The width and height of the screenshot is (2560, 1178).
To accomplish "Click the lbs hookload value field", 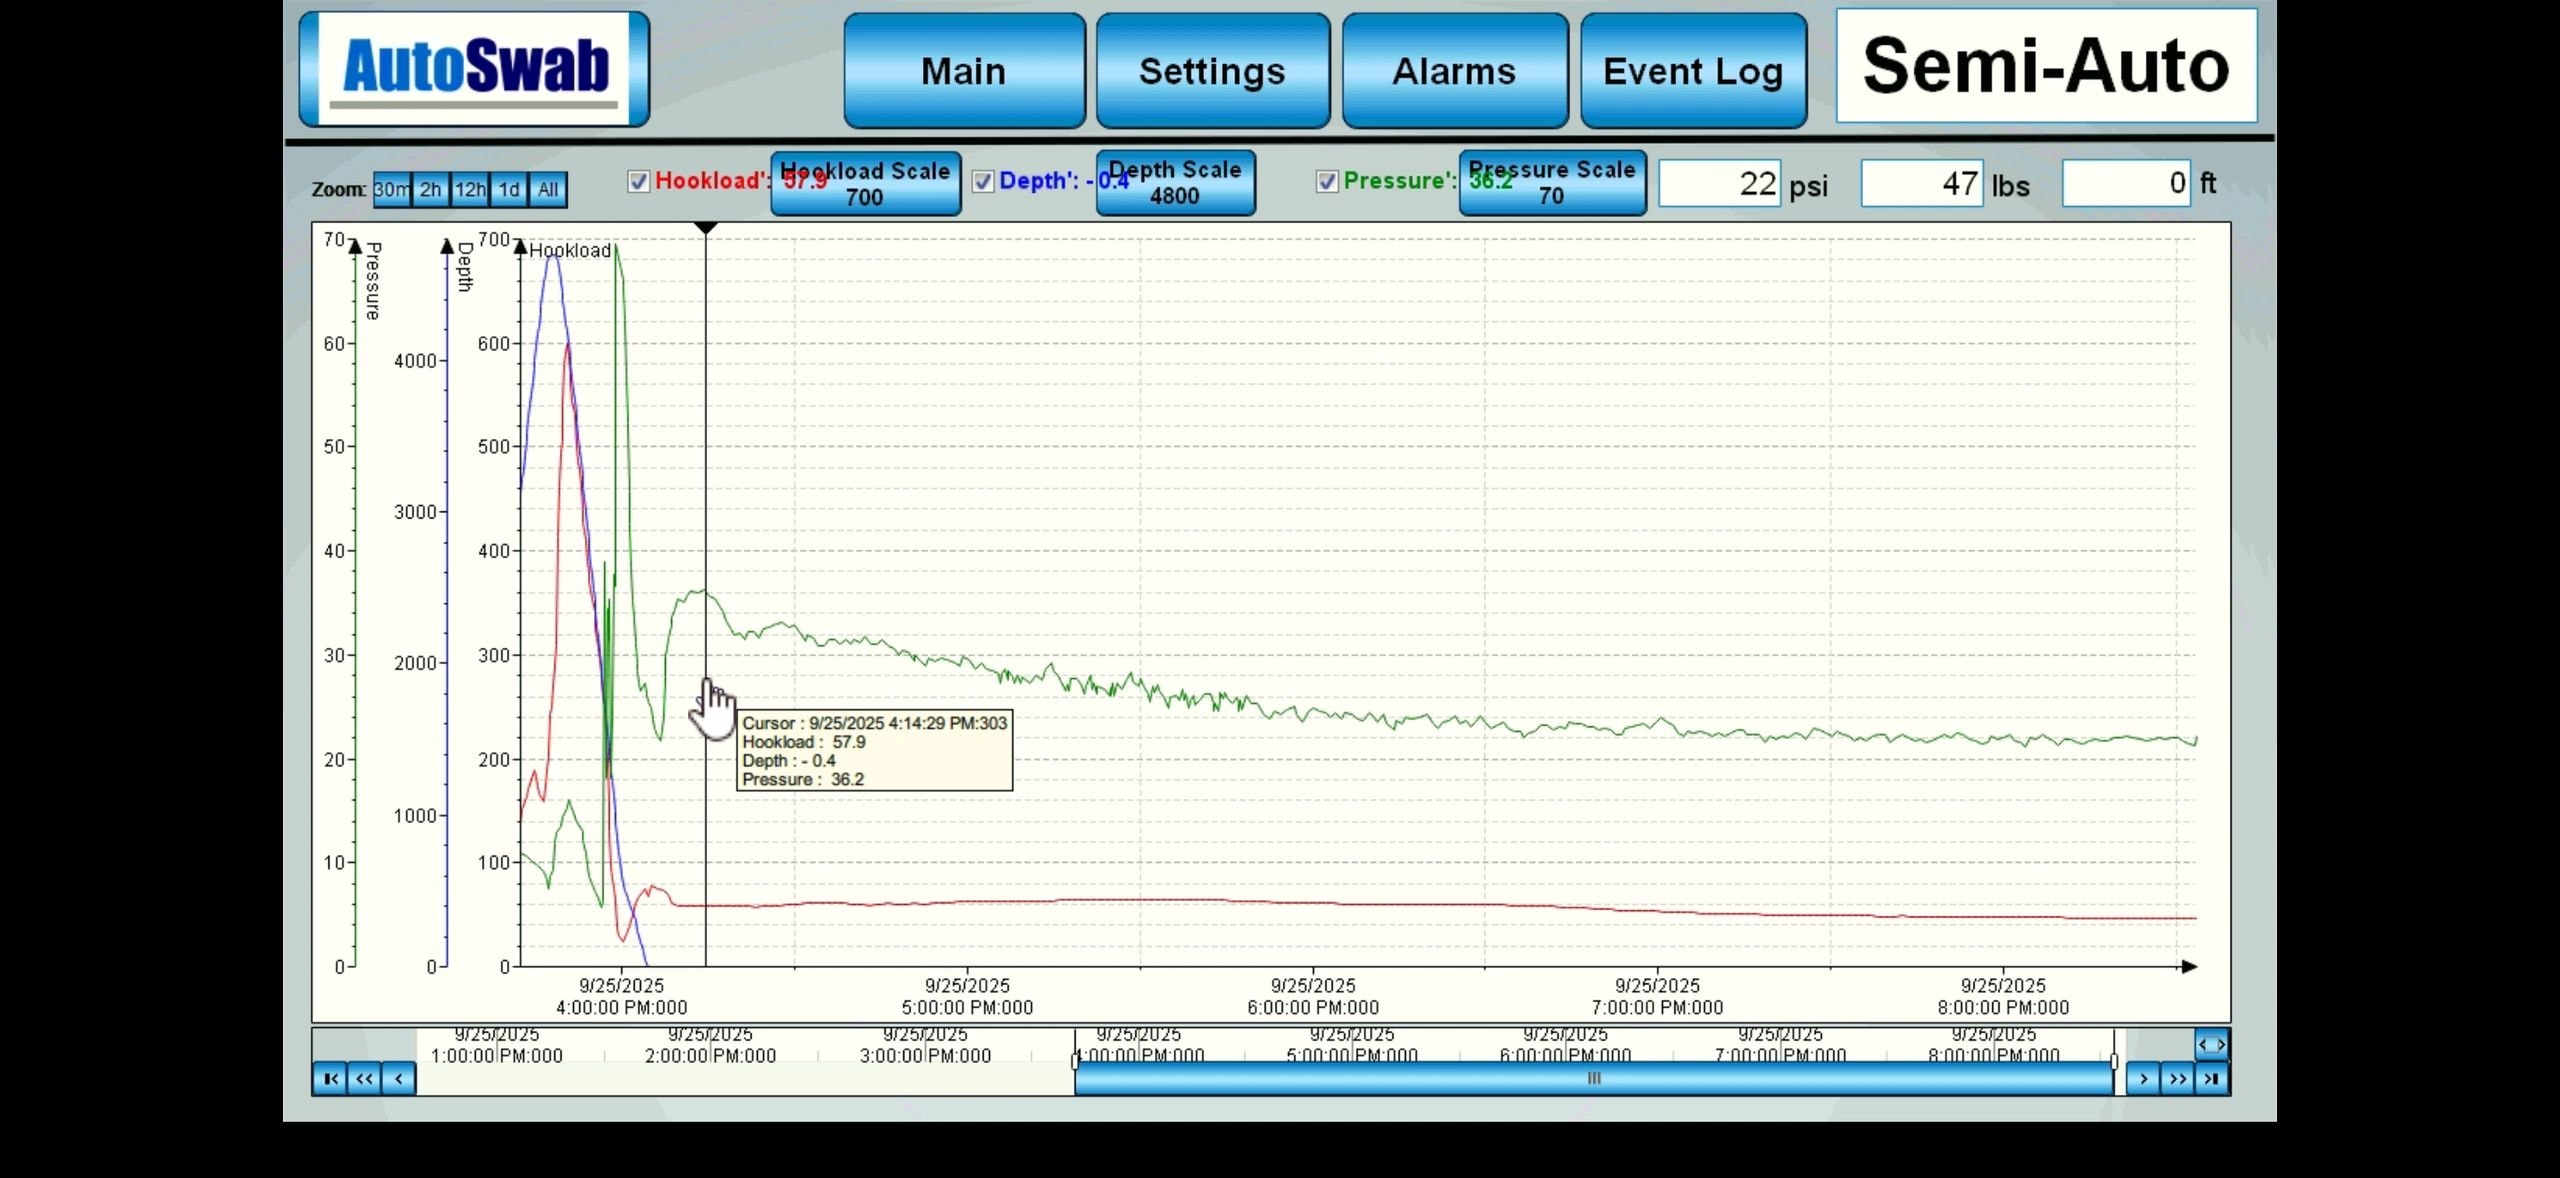I will (x=1922, y=184).
